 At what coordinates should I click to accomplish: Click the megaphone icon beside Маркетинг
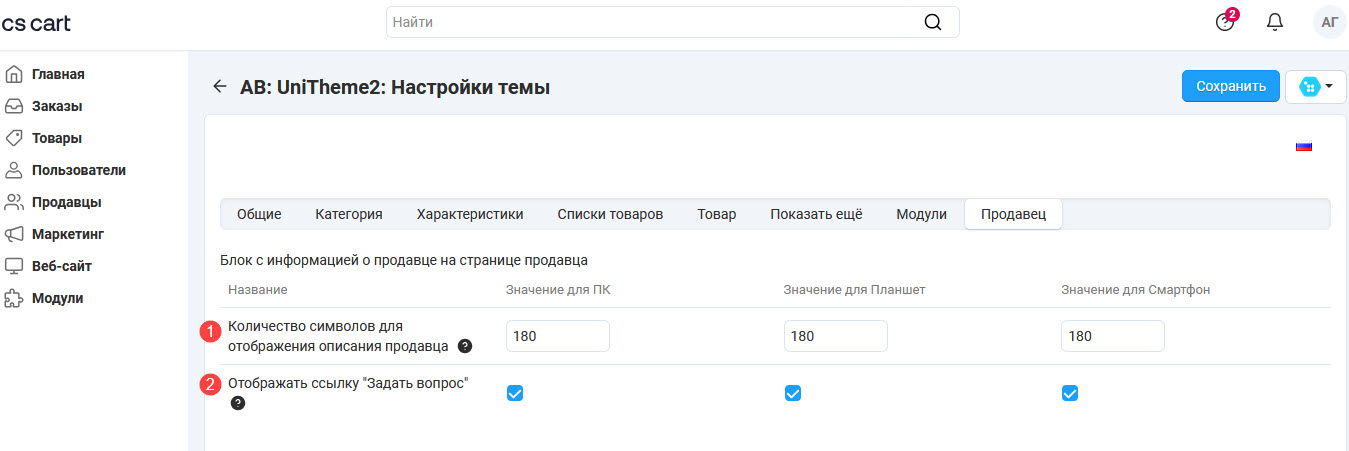tap(14, 234)
